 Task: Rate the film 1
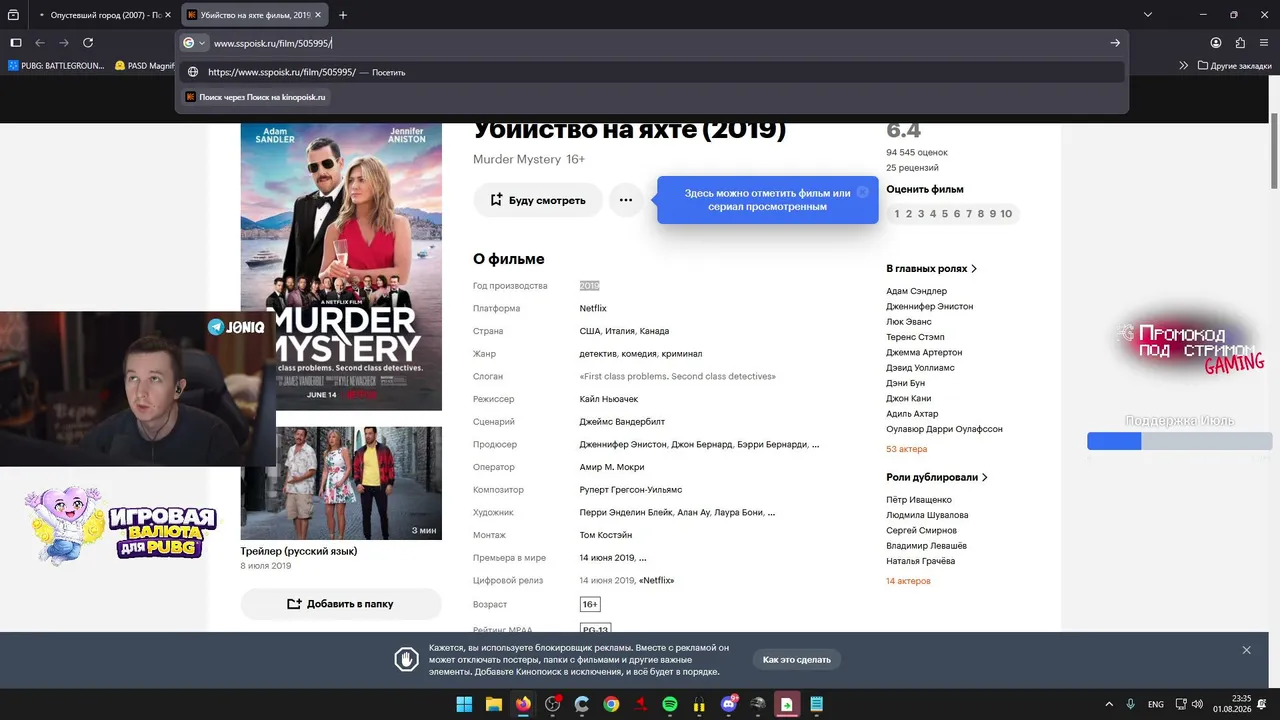897,214
